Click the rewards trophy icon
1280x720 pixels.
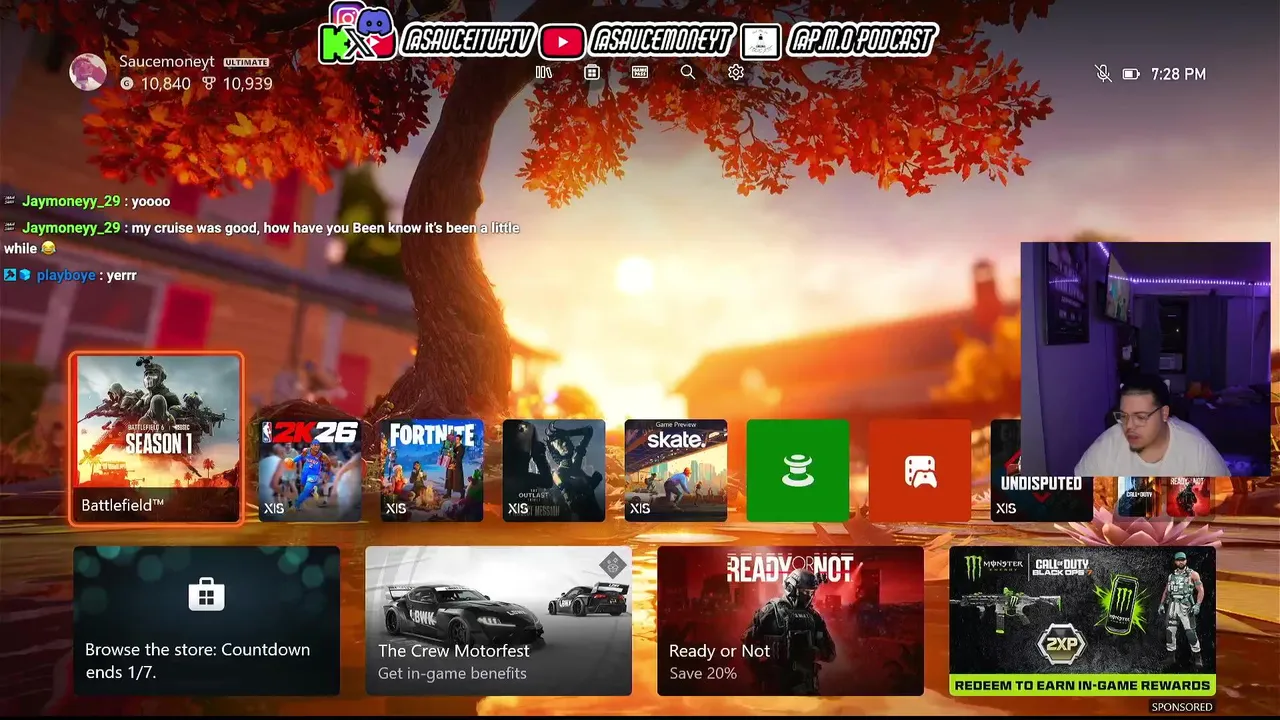[x=209, y=84]
